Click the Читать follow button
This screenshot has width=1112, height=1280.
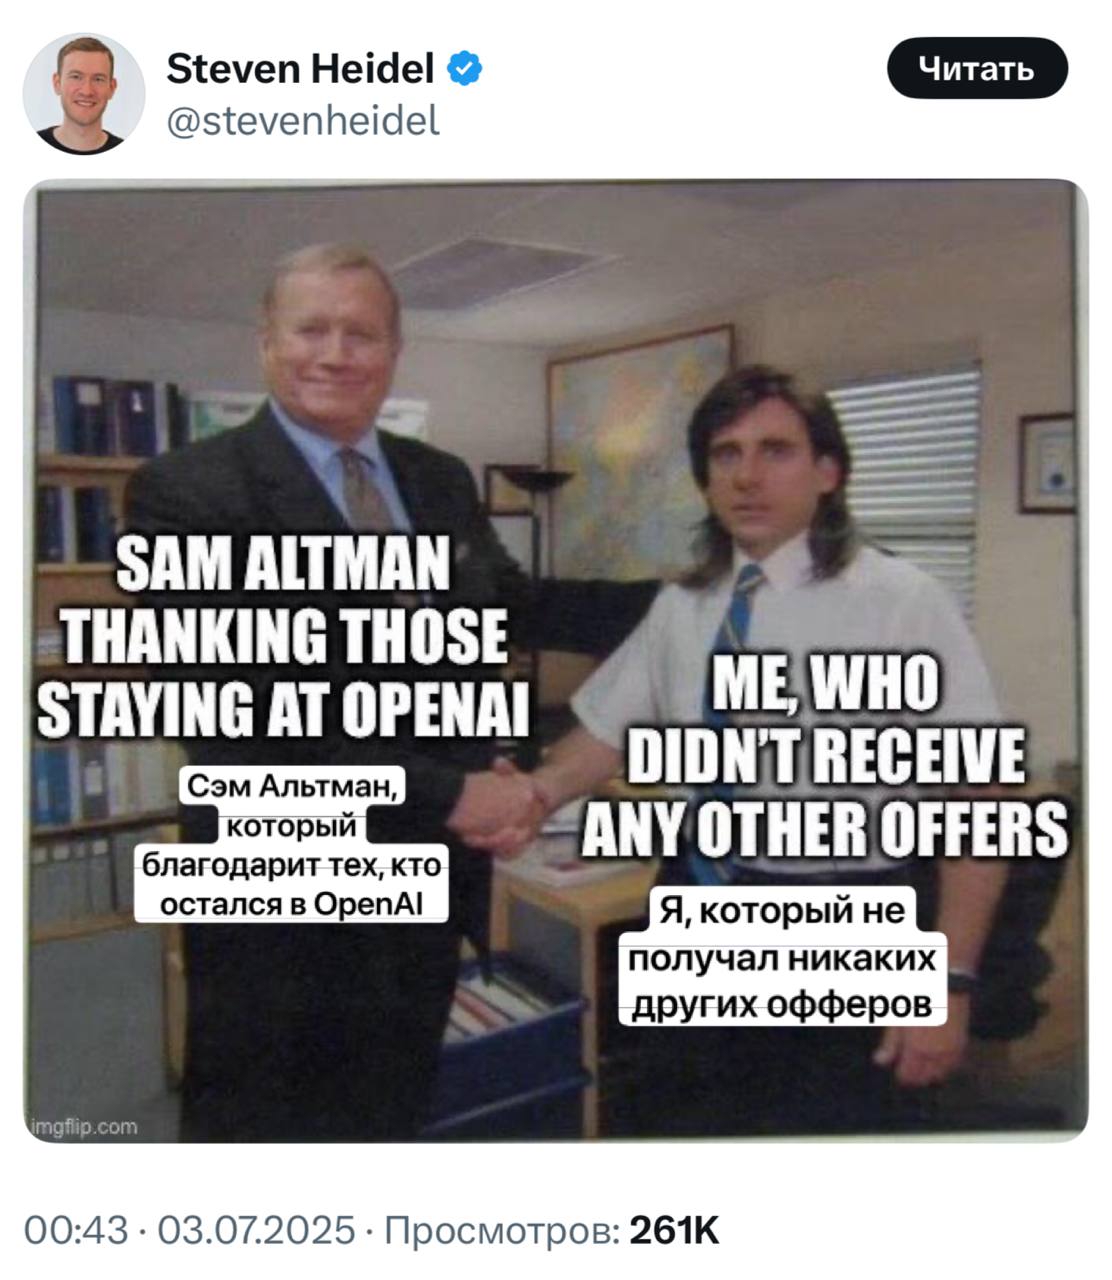tap(977, 68)
